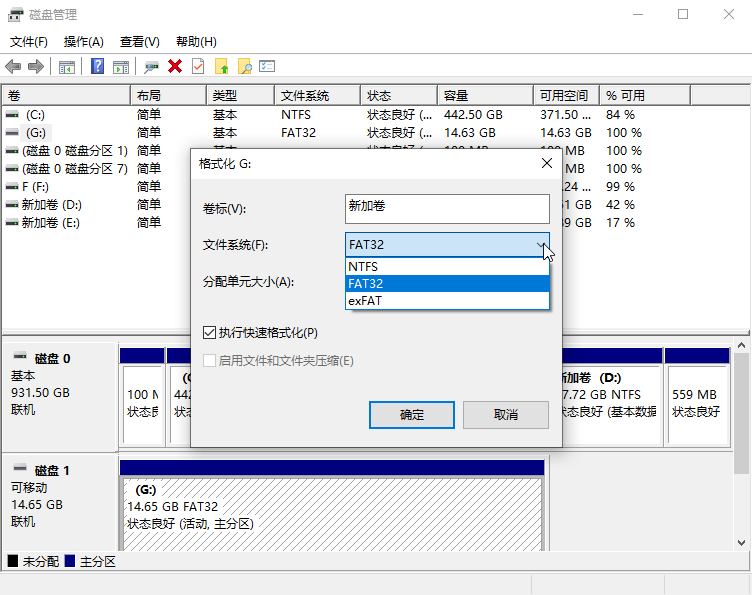This screenshot has height=595, width=752.
Task: Click the drive icon next to (C:)
Action: tap(12, 115)
